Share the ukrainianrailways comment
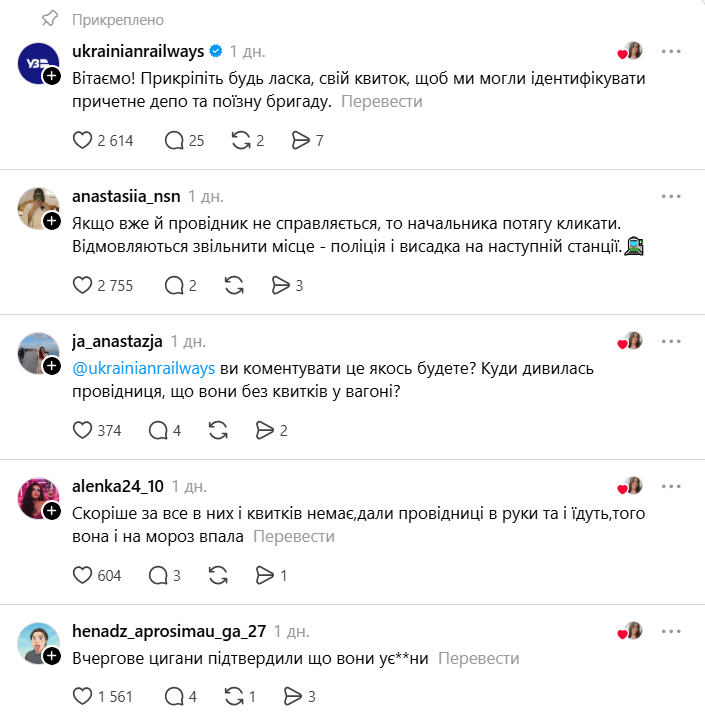The width and height of the screenshot is (705, 719). click(x=300, y=141)
